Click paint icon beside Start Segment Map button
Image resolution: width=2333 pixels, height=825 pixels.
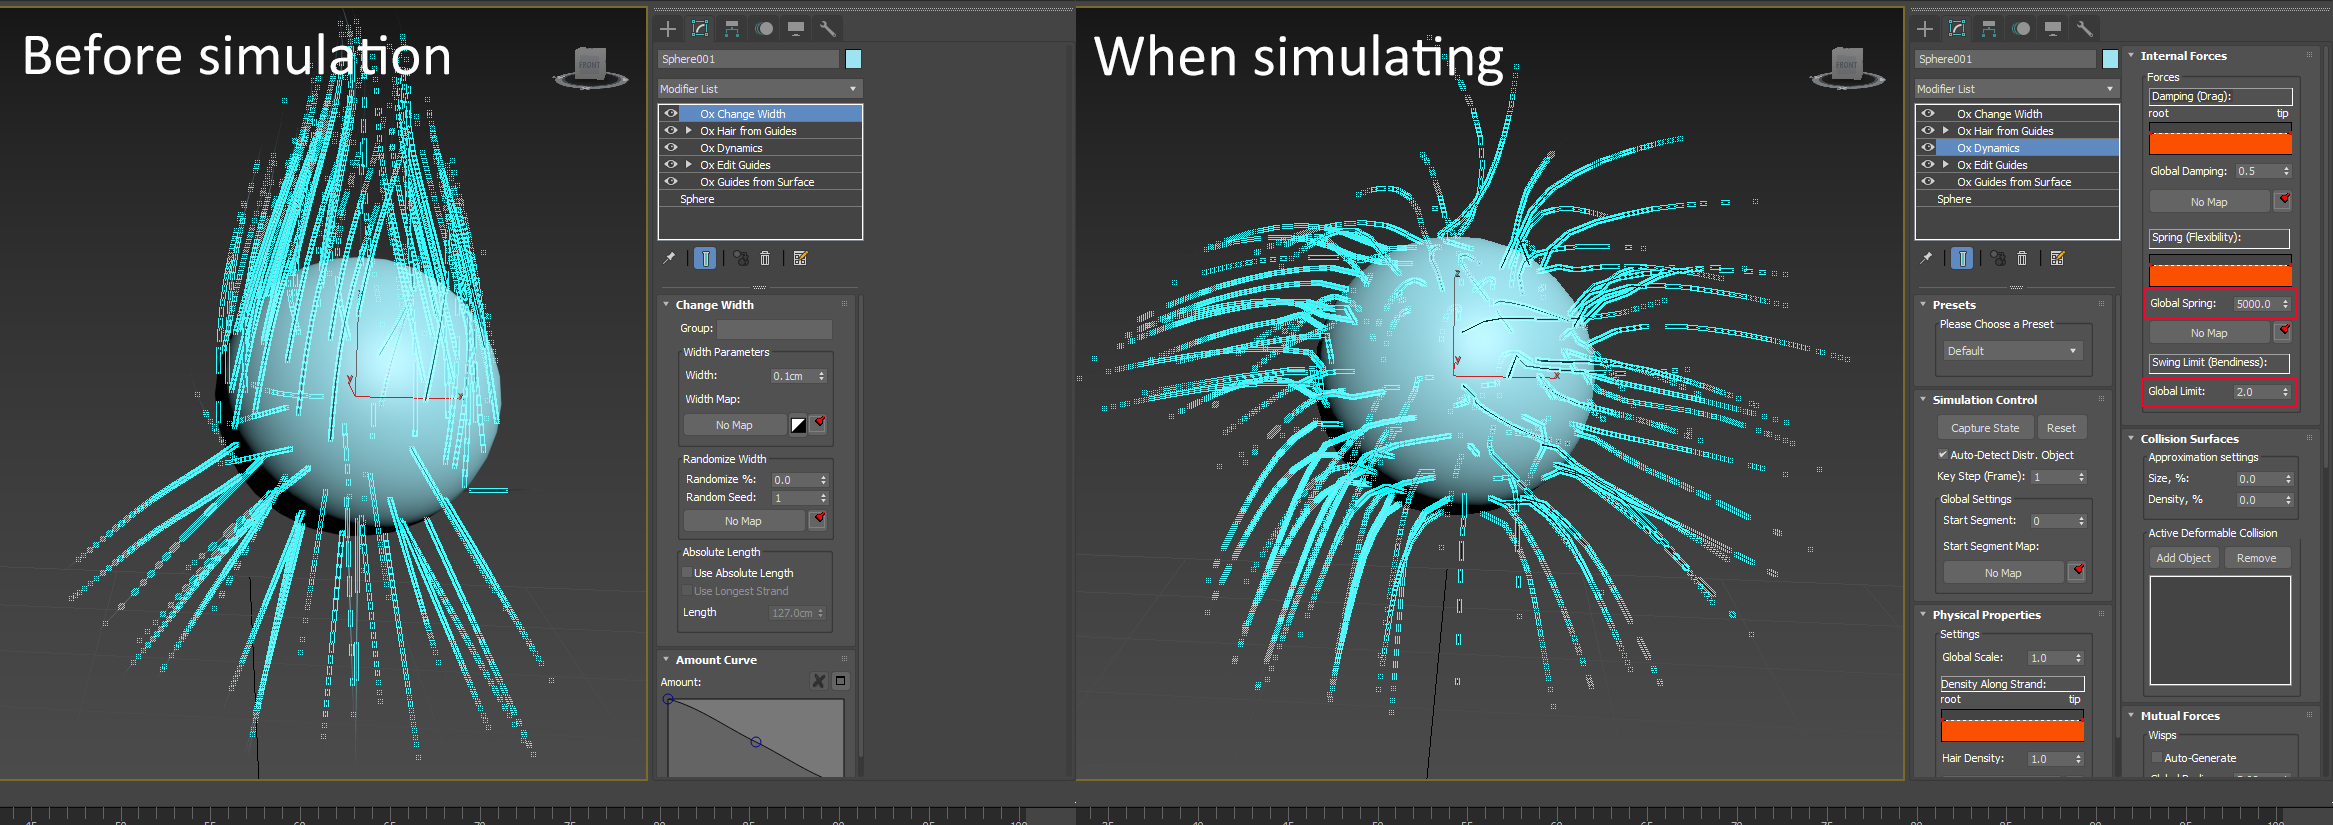click(x=2077, y=572)
